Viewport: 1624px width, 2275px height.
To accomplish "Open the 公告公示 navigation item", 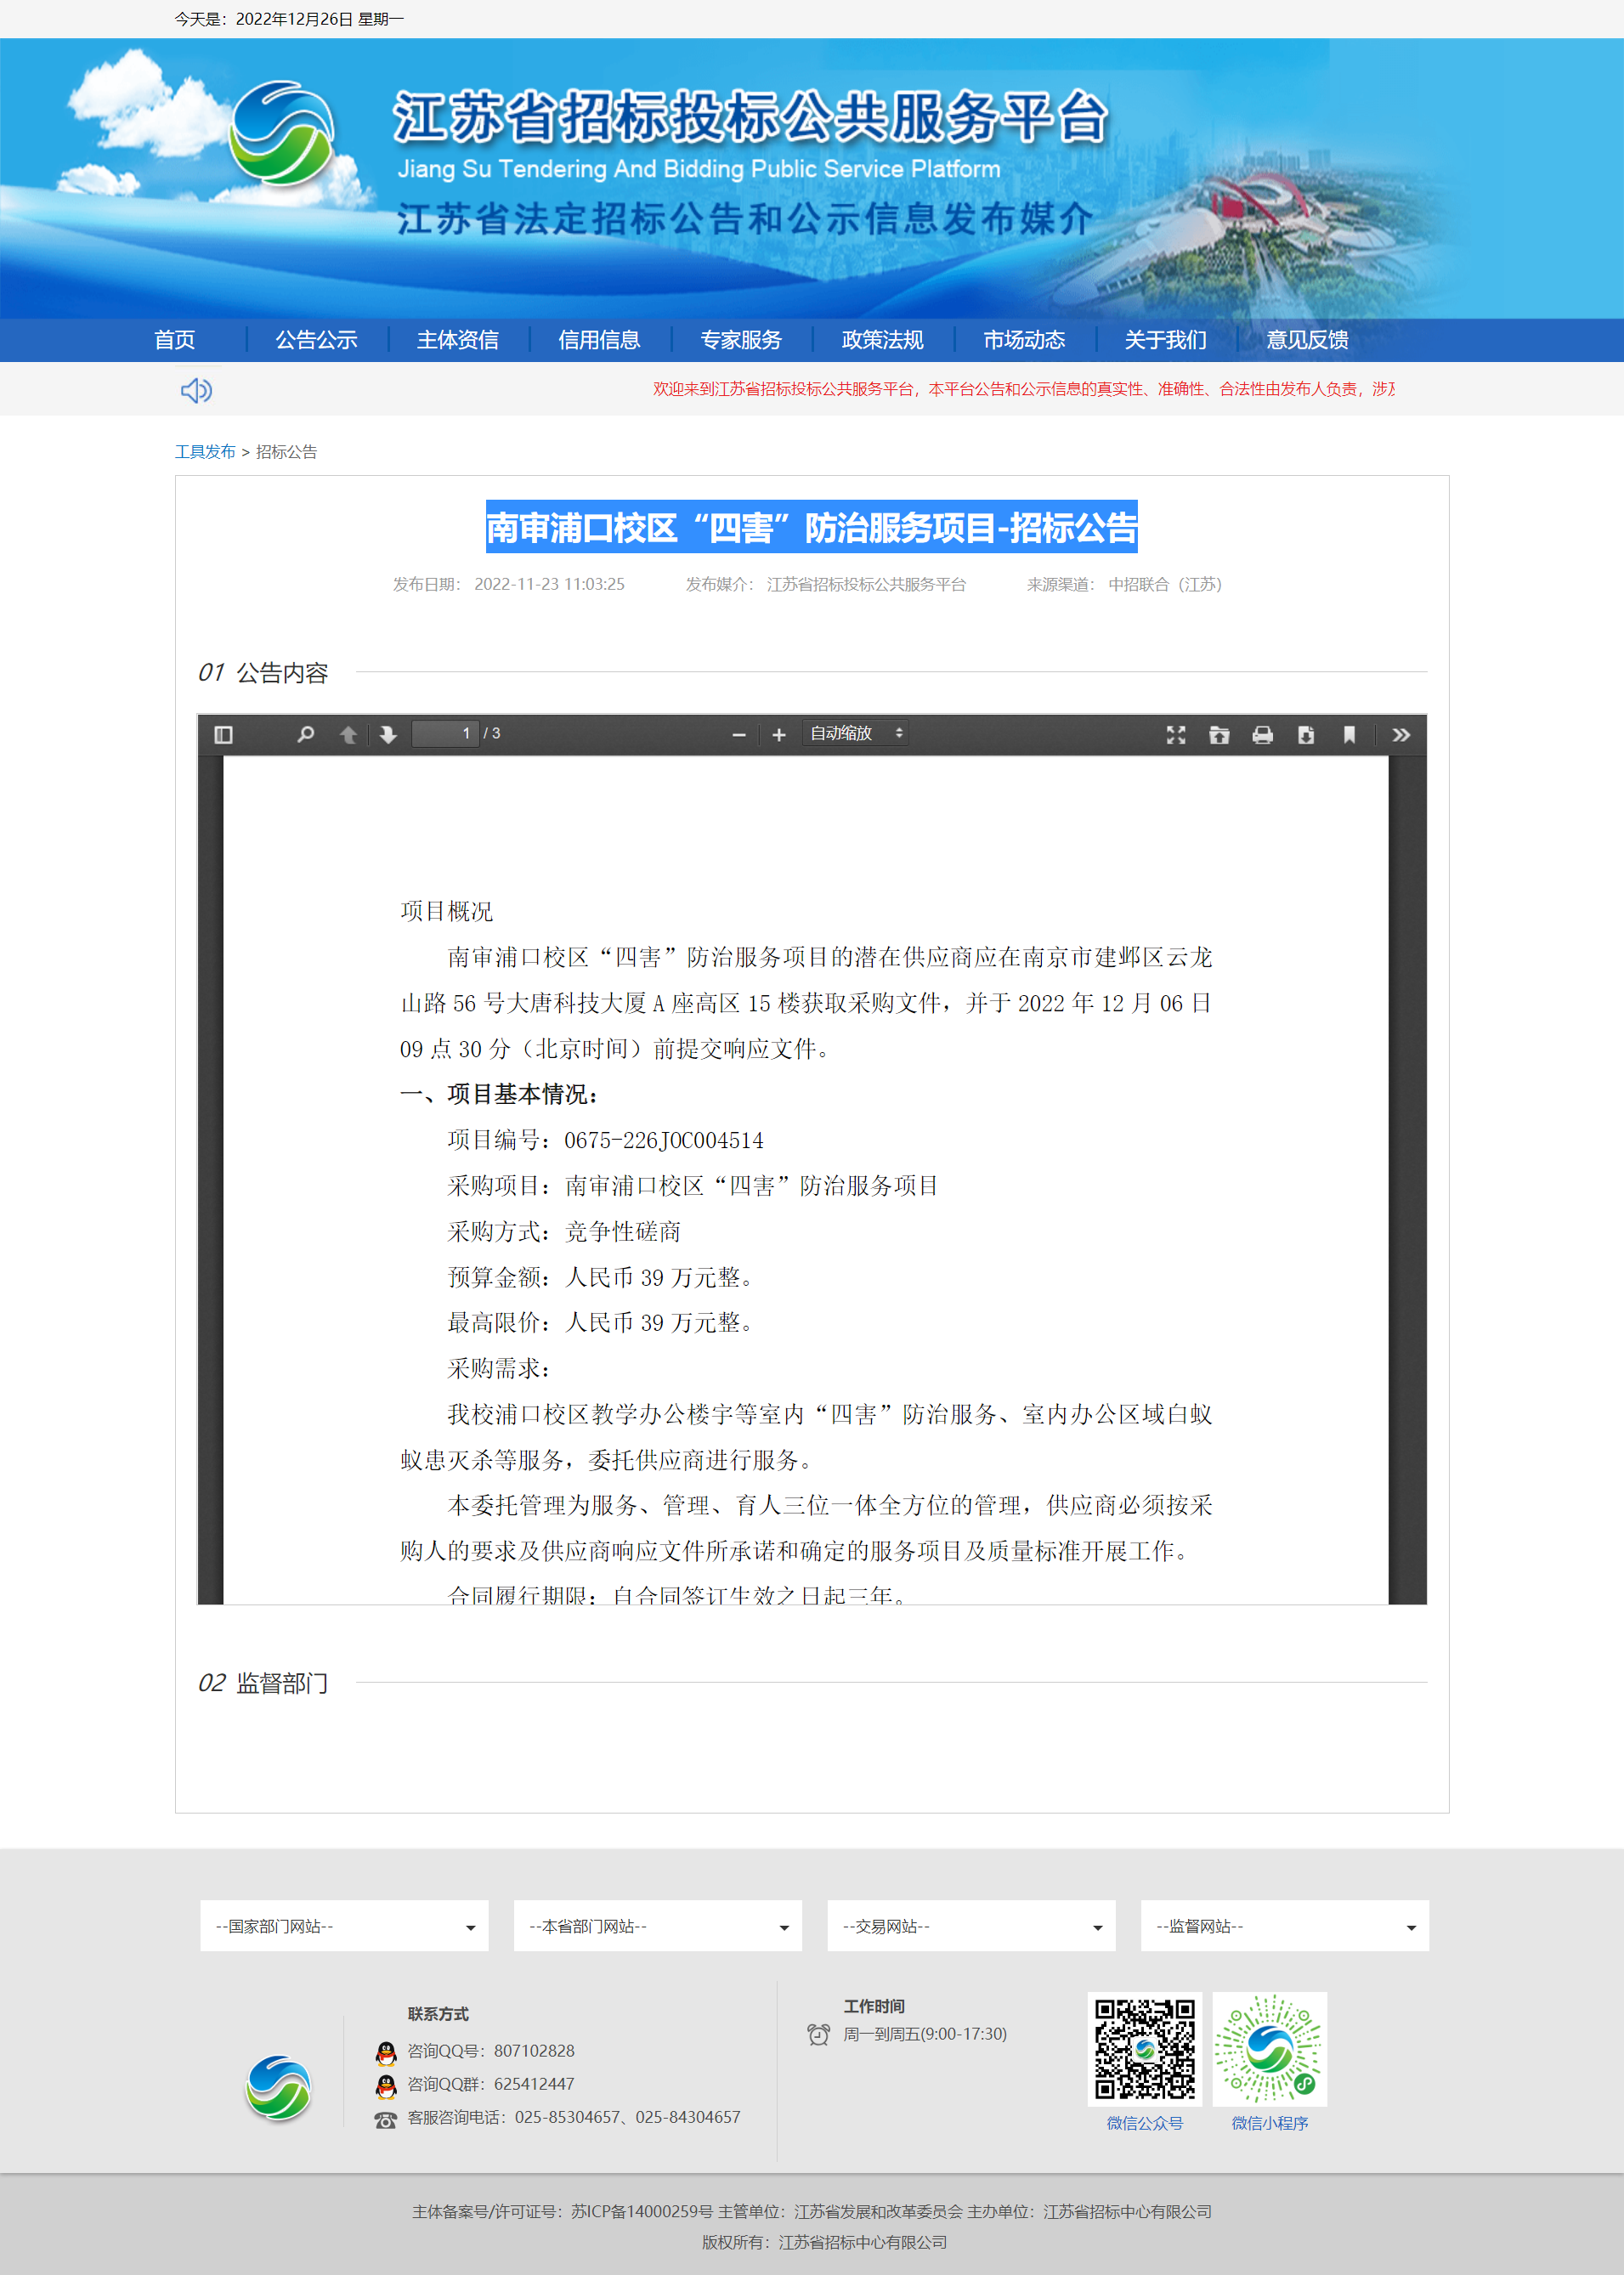I will 317,340.
